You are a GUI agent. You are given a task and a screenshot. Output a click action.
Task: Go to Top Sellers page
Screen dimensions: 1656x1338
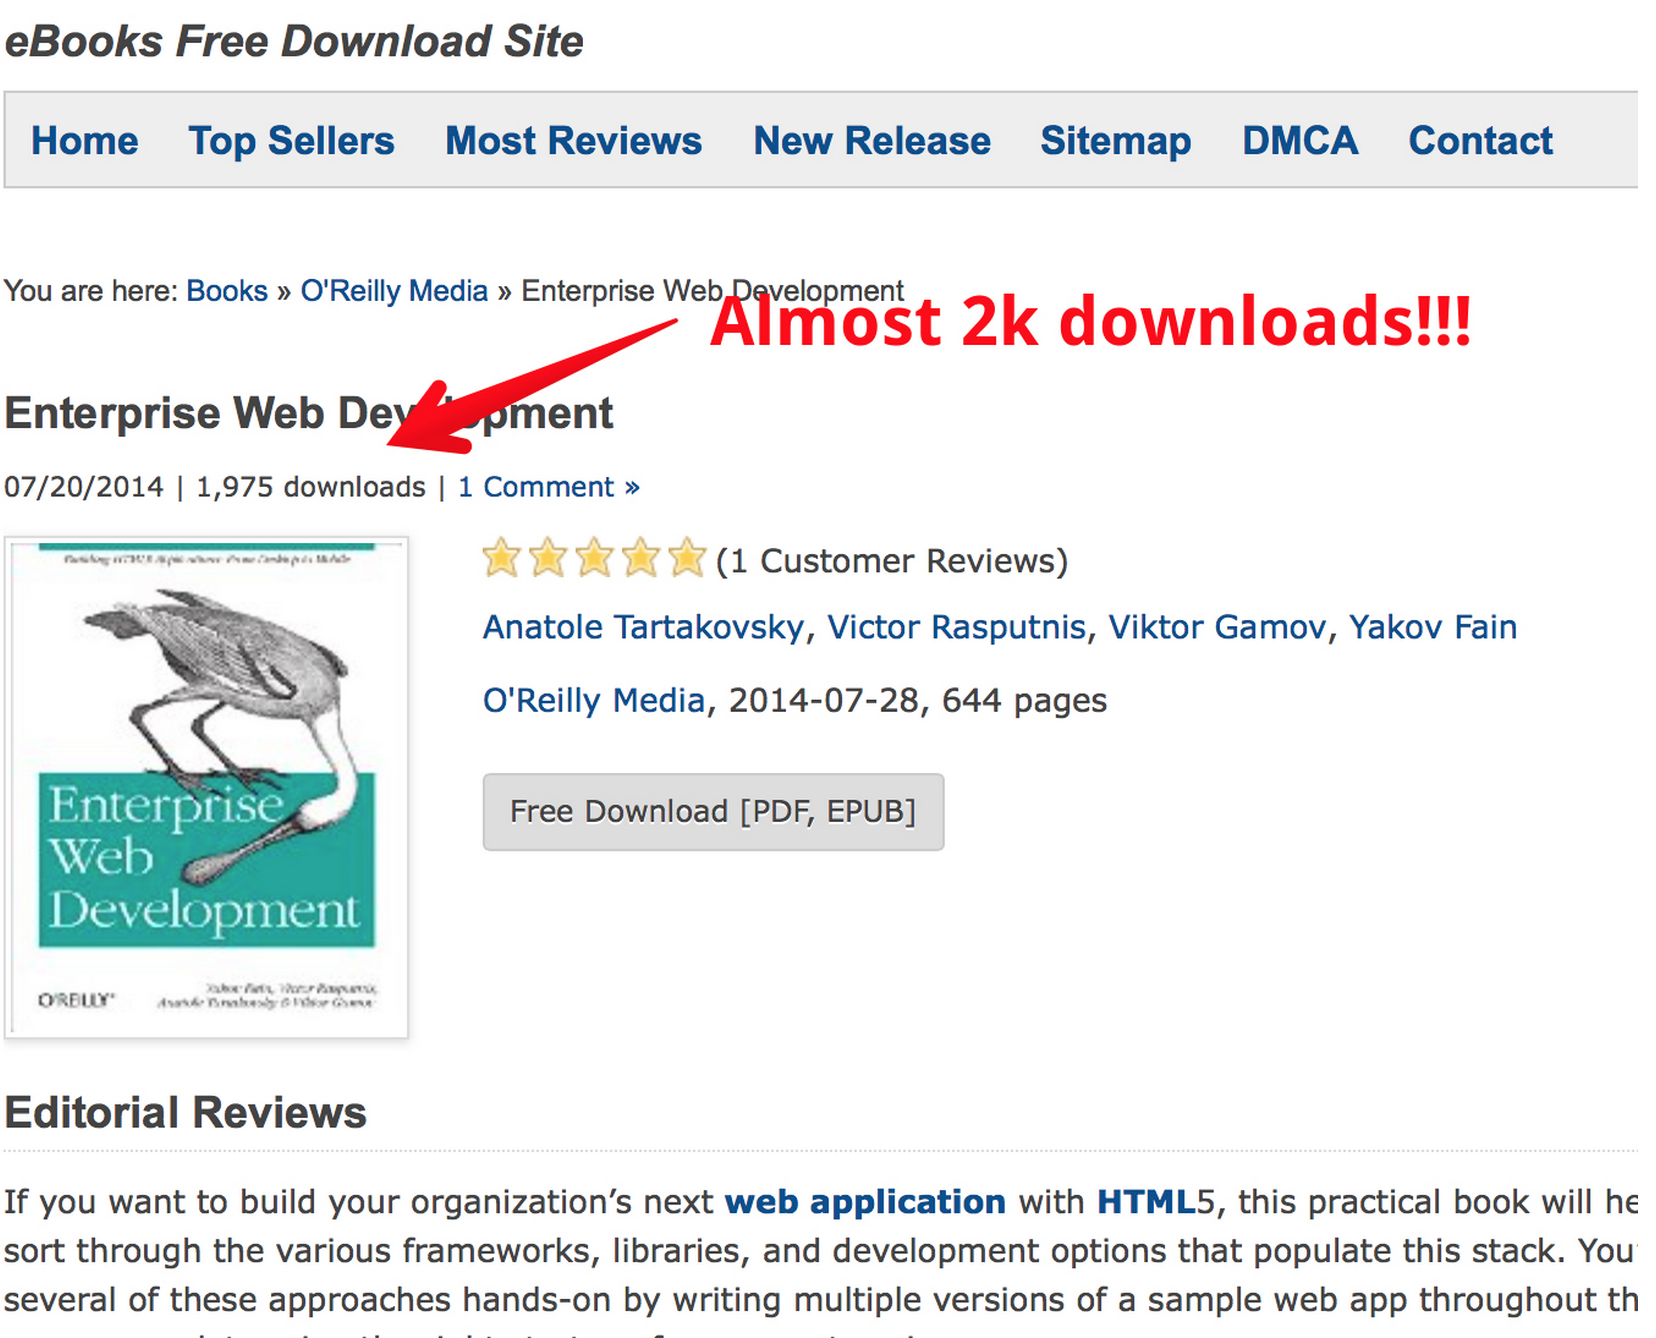[291, 141]
